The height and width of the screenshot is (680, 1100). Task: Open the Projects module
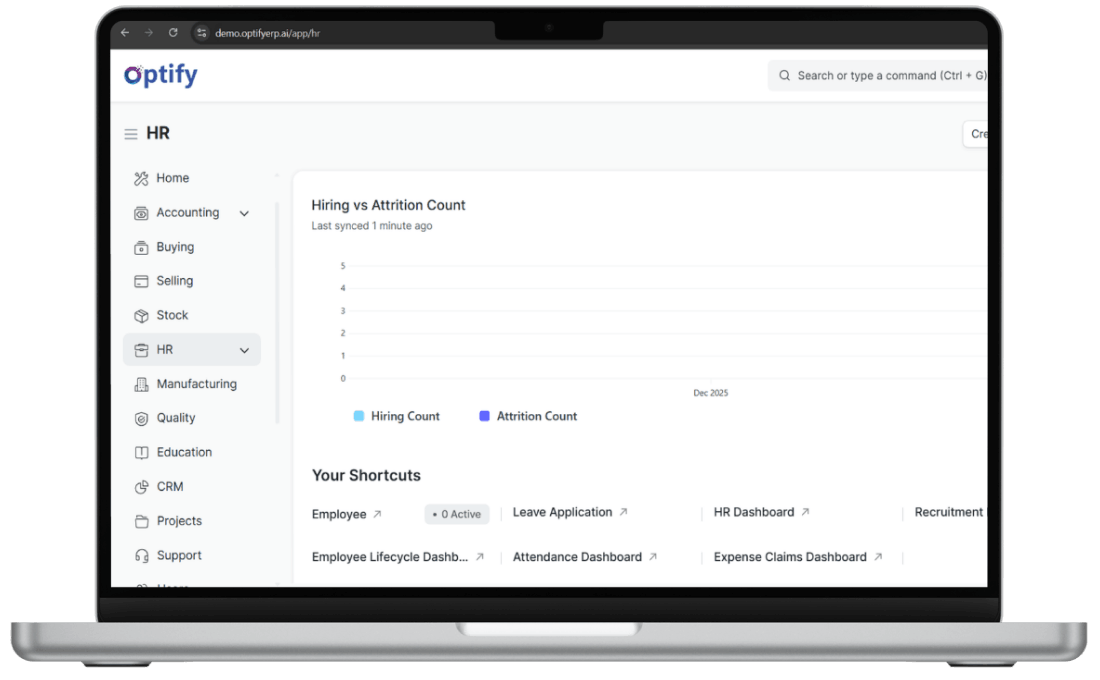179,521
